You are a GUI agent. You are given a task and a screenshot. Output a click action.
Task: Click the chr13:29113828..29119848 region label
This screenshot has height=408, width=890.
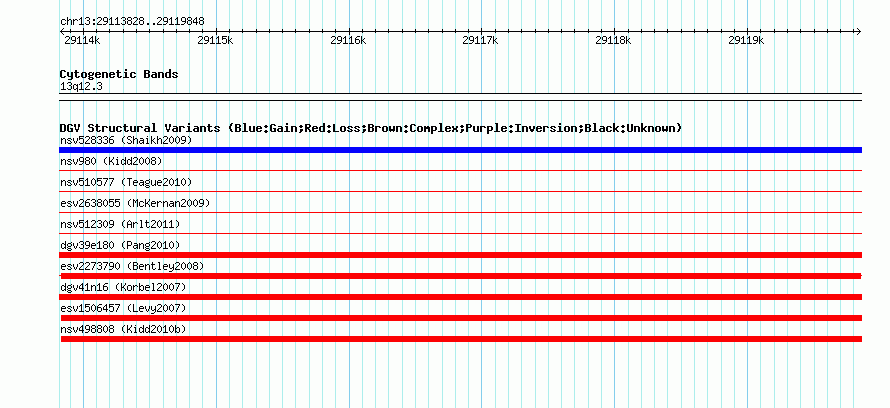[132, 22]
